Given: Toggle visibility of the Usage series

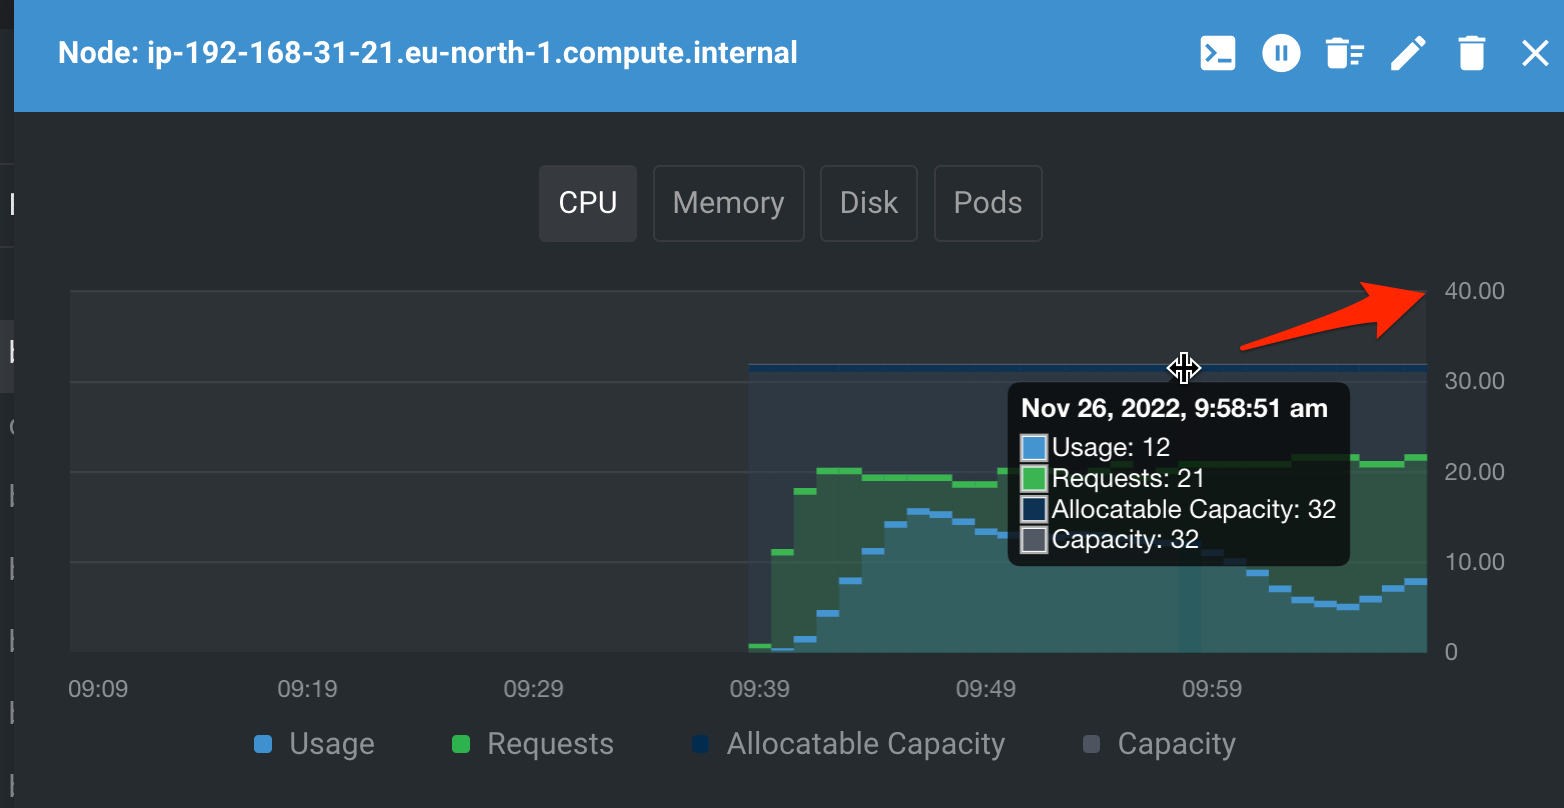Looking at the screenshot, I should pos(314,743).
